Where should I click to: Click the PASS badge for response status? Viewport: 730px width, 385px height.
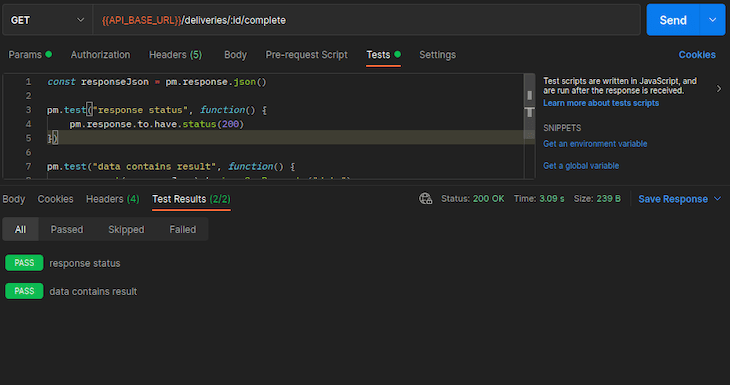pos(24,263)
